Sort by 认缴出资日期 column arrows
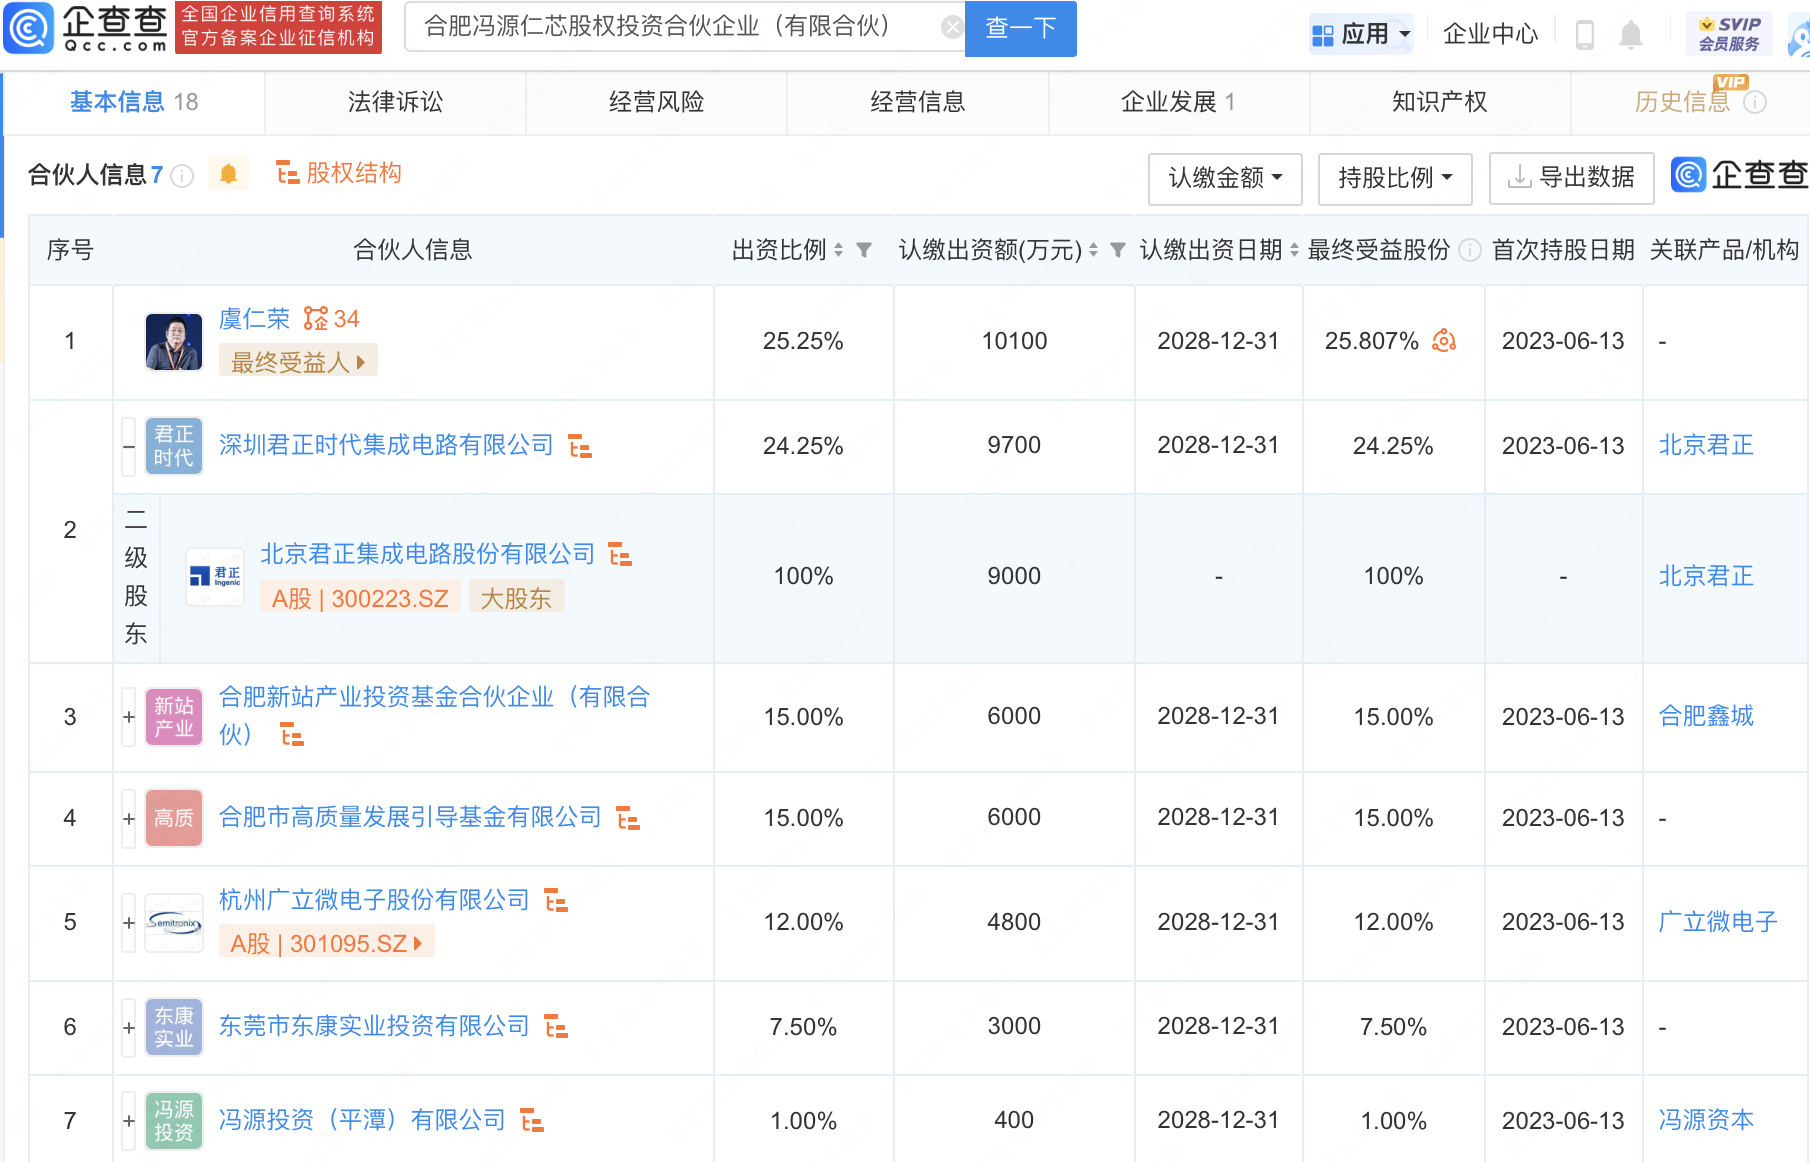 (x=1294, y=250)
